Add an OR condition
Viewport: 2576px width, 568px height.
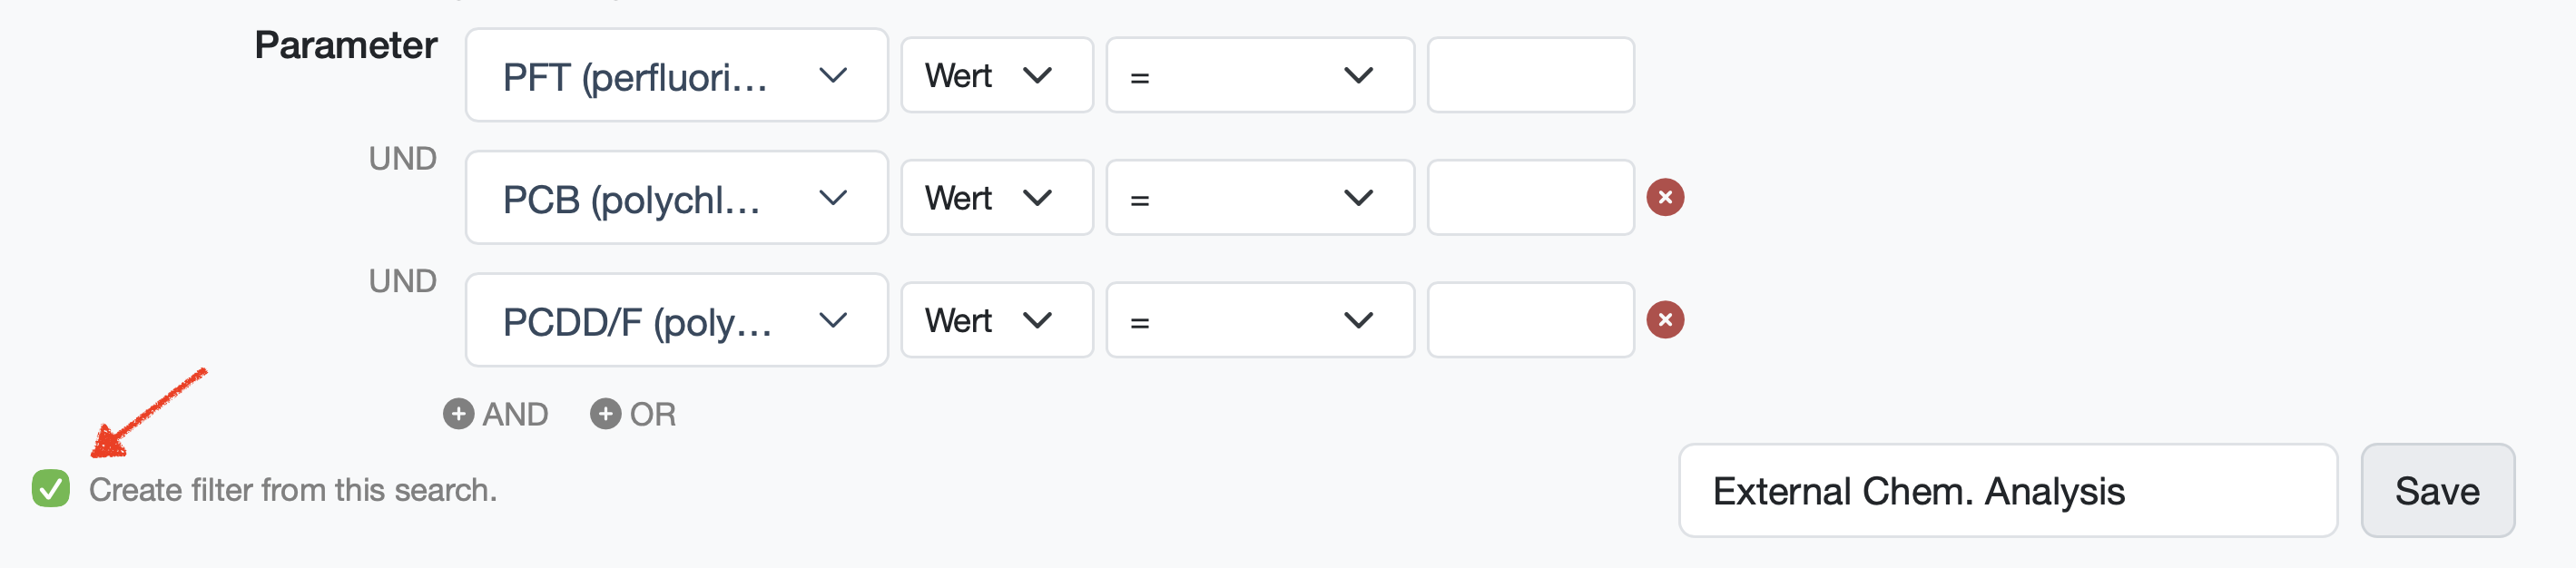pyautogui.click(x=633, y=414)
